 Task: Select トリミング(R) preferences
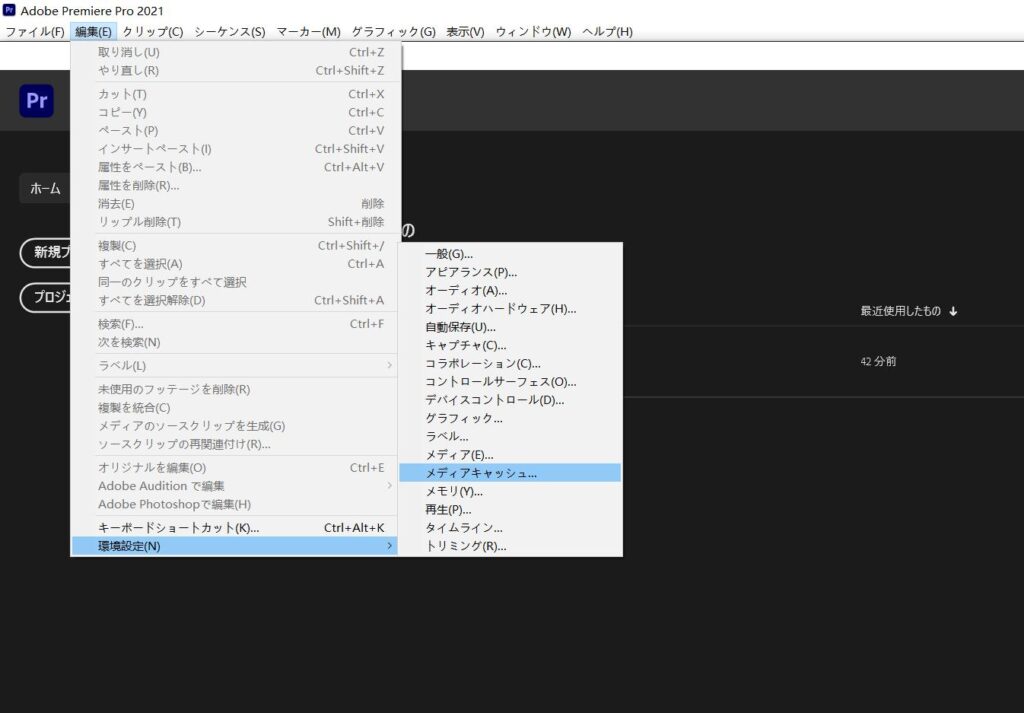click(465, 546)
